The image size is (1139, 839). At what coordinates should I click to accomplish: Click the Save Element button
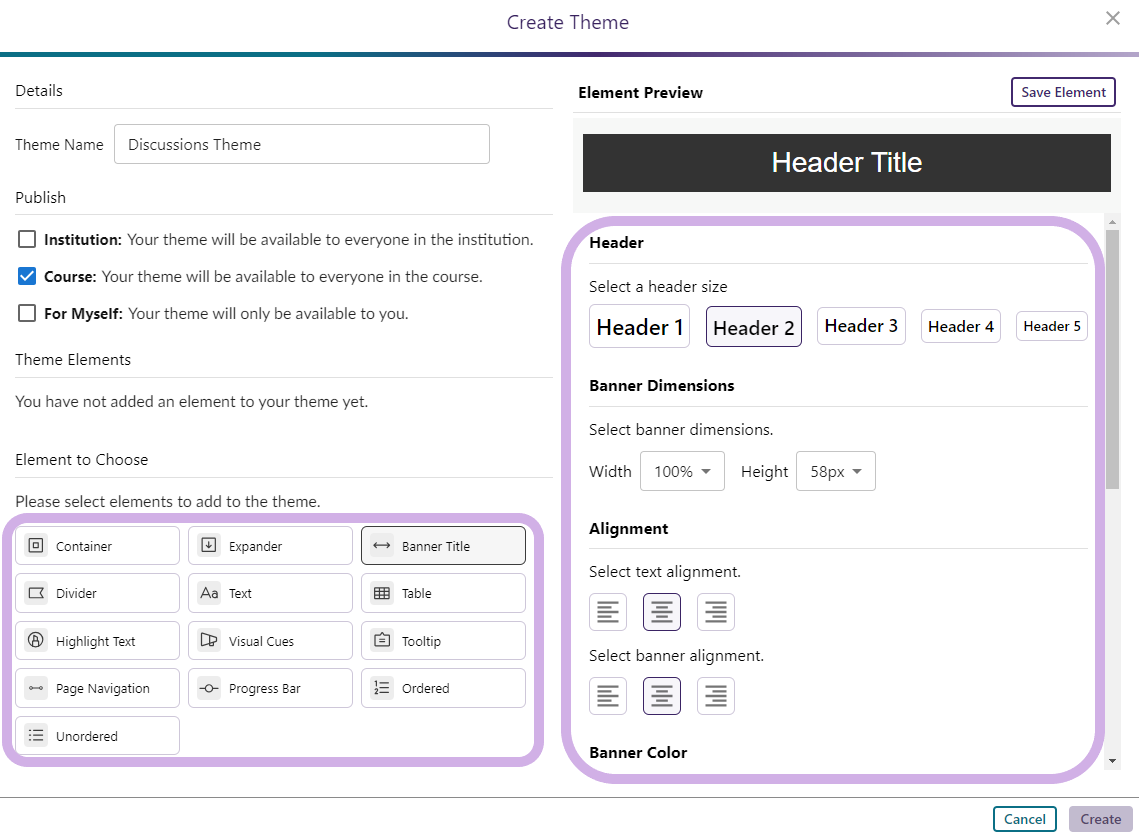click(x=1063, y=92)
